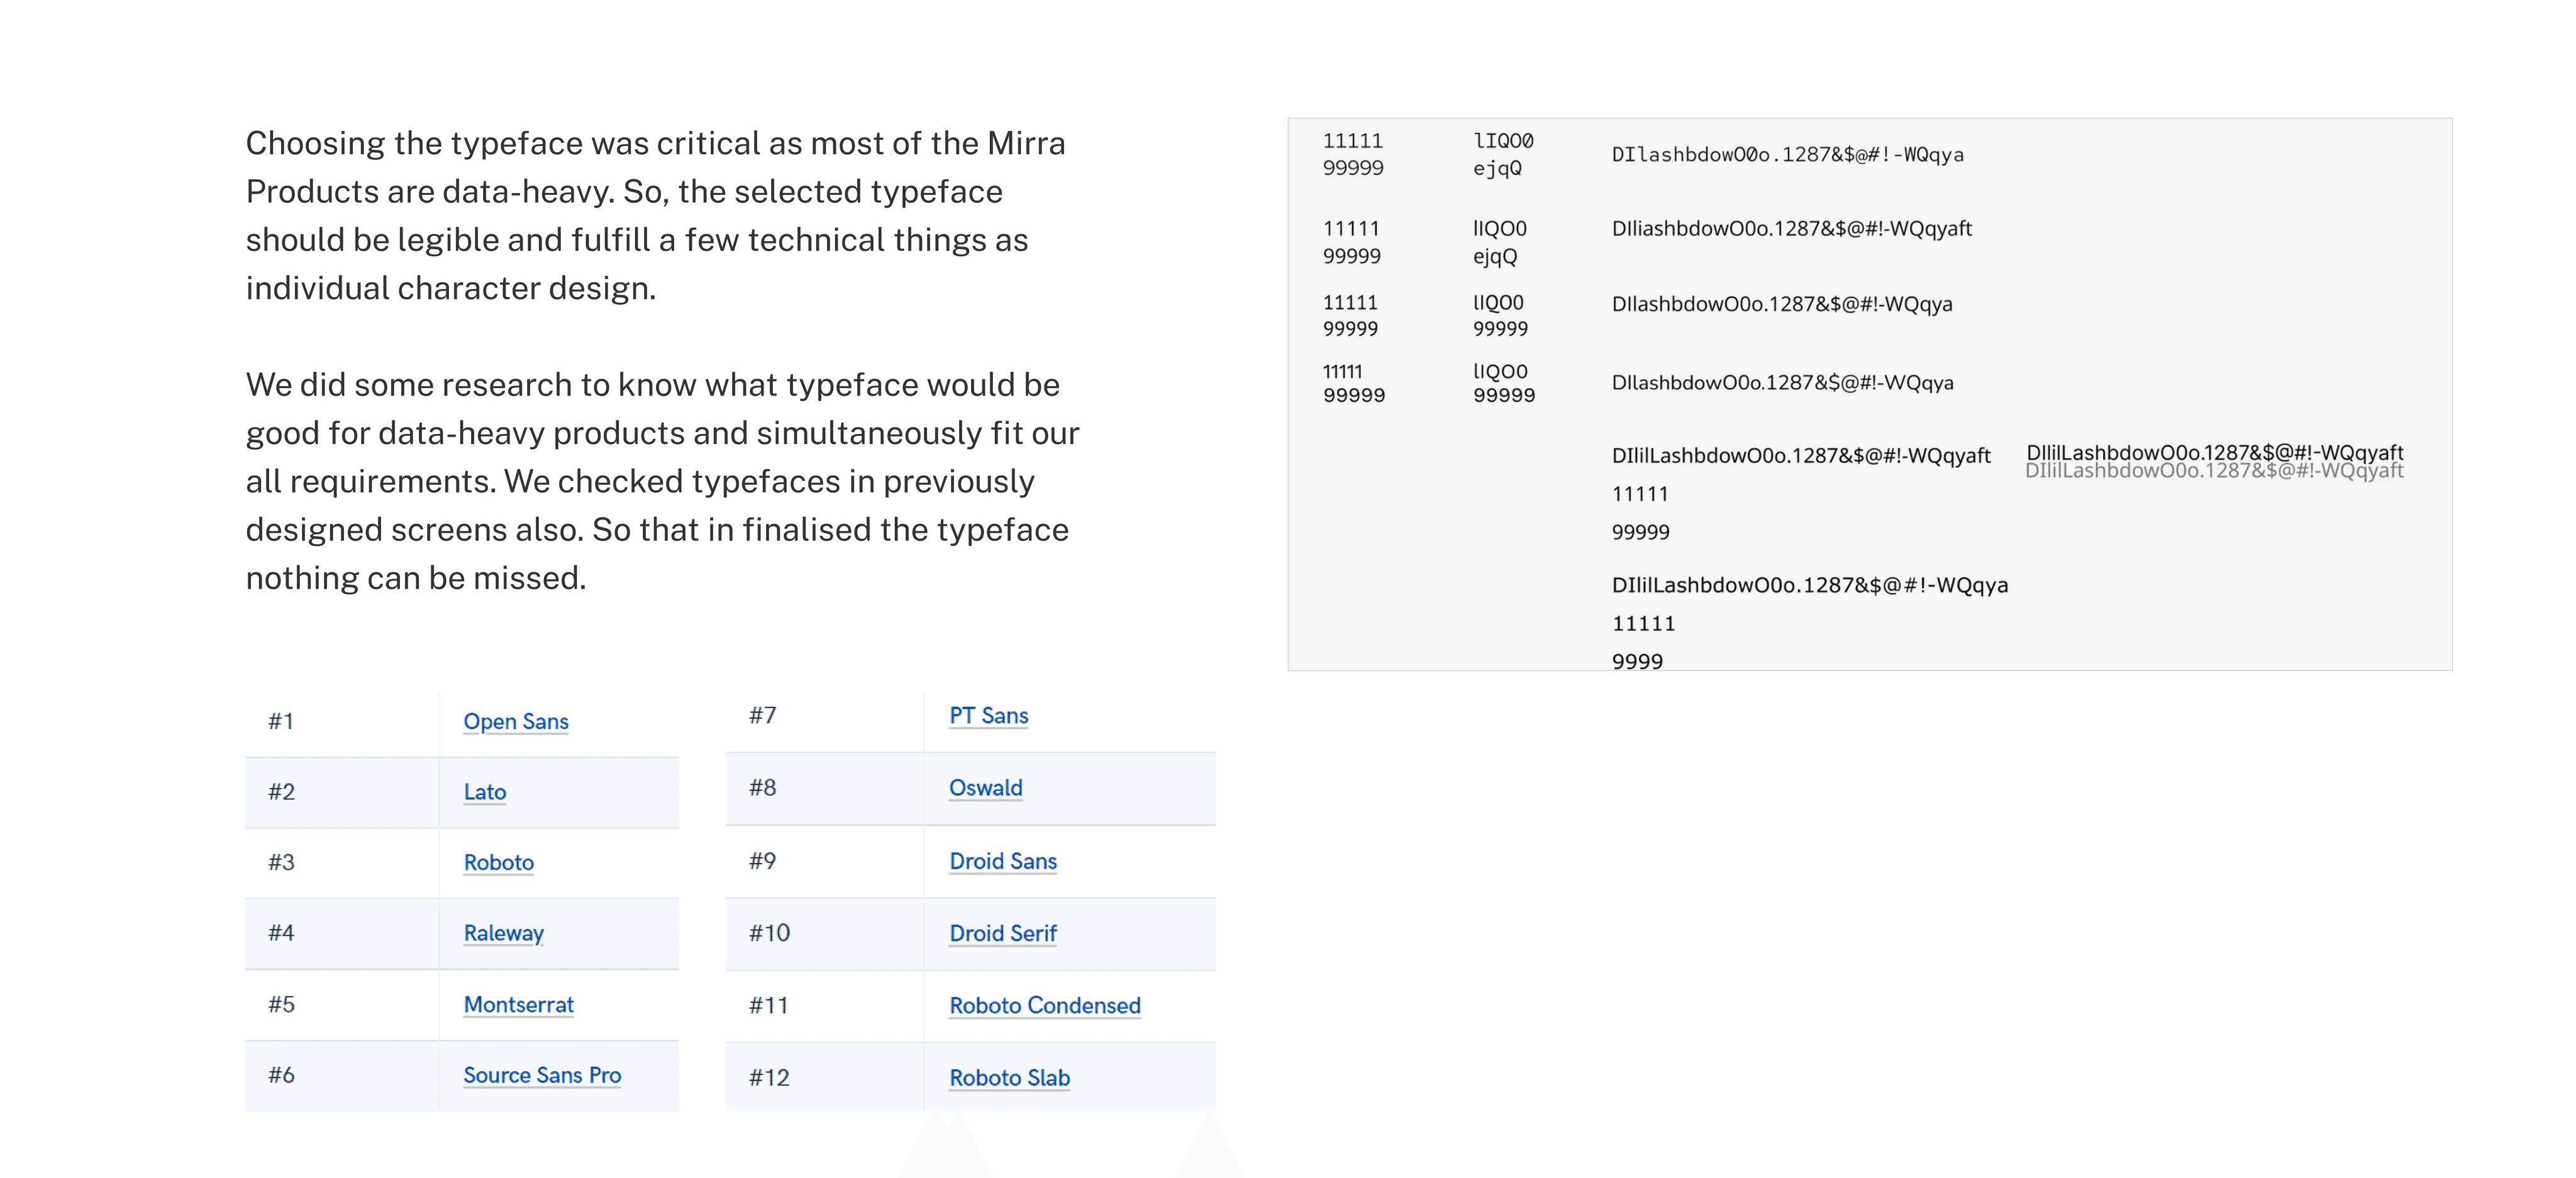Click the #8 rank cell
2576x1178 pixels.
click(824, 788)
